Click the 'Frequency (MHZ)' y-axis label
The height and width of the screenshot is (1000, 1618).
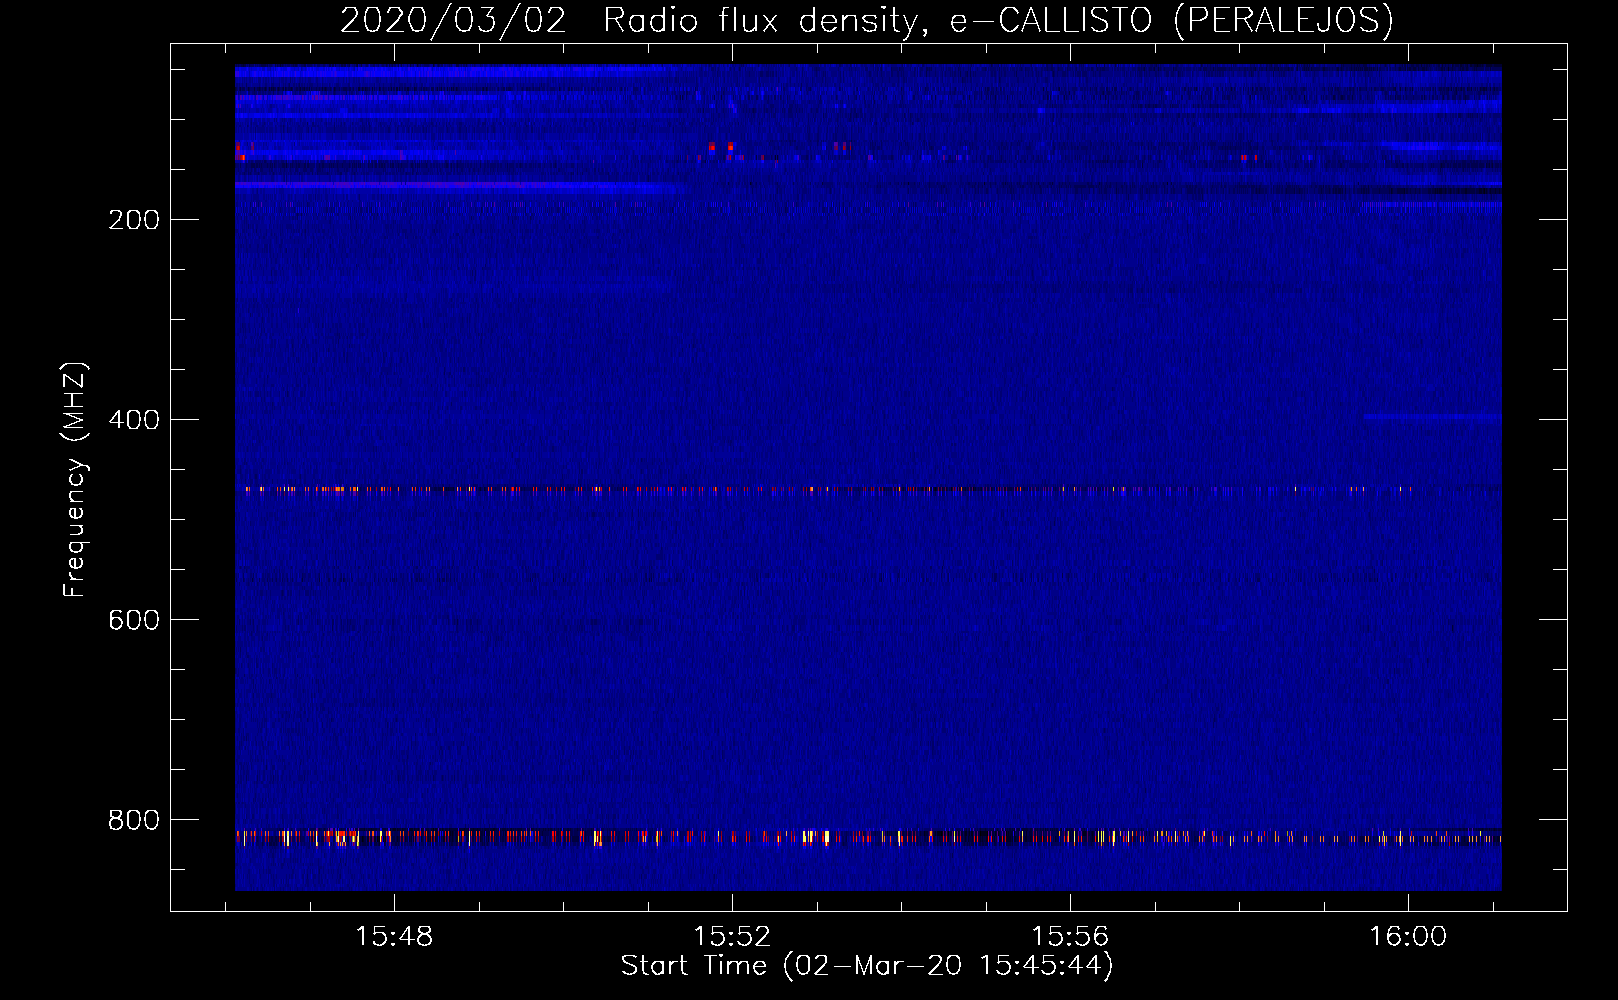pyautogui.click(x=75, y=480)
